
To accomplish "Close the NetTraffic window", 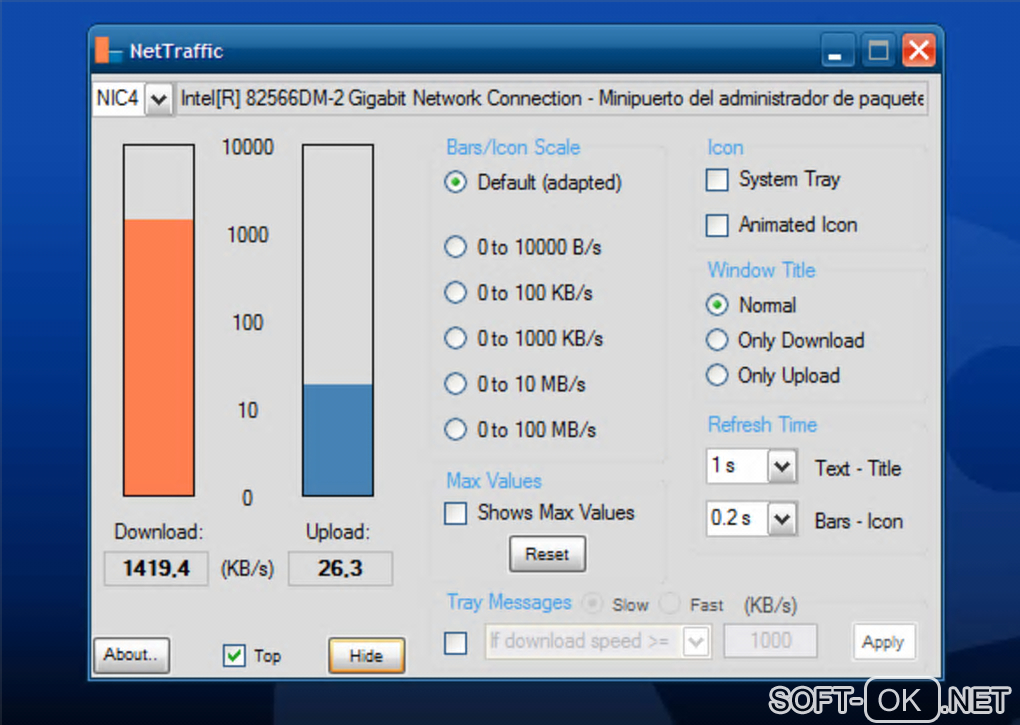I will pyautogui.click(x=919, y=50).
